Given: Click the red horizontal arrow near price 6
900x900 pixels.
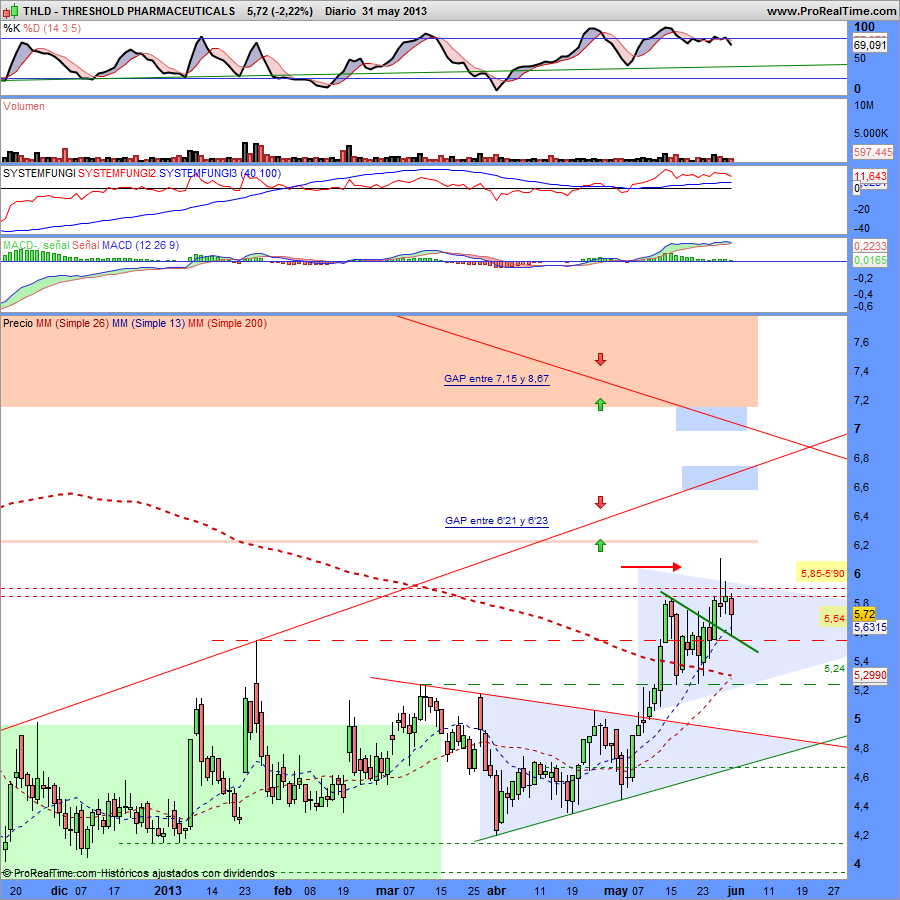Looking at the screenshot, I should coord(651,567).
